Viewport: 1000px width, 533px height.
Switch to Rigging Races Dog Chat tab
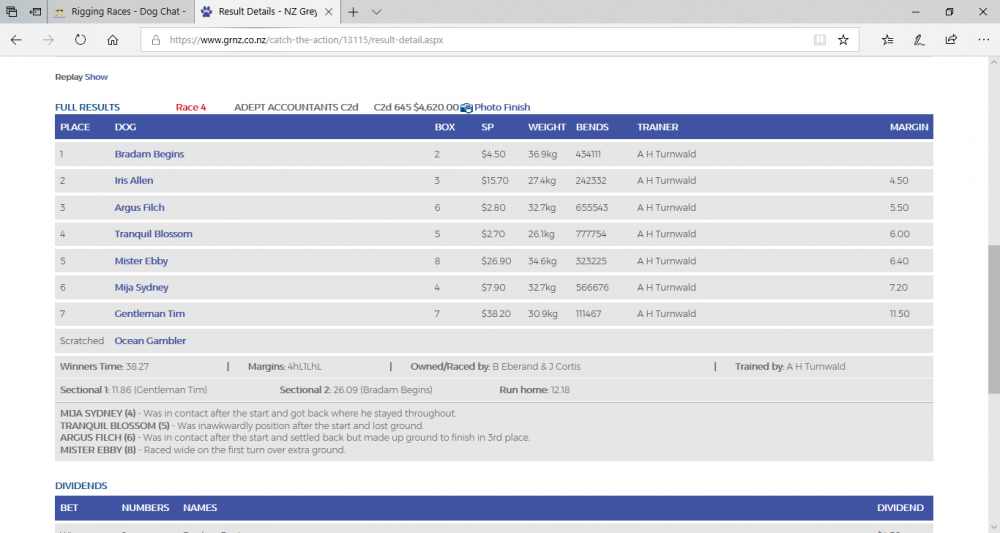(118, 12)
